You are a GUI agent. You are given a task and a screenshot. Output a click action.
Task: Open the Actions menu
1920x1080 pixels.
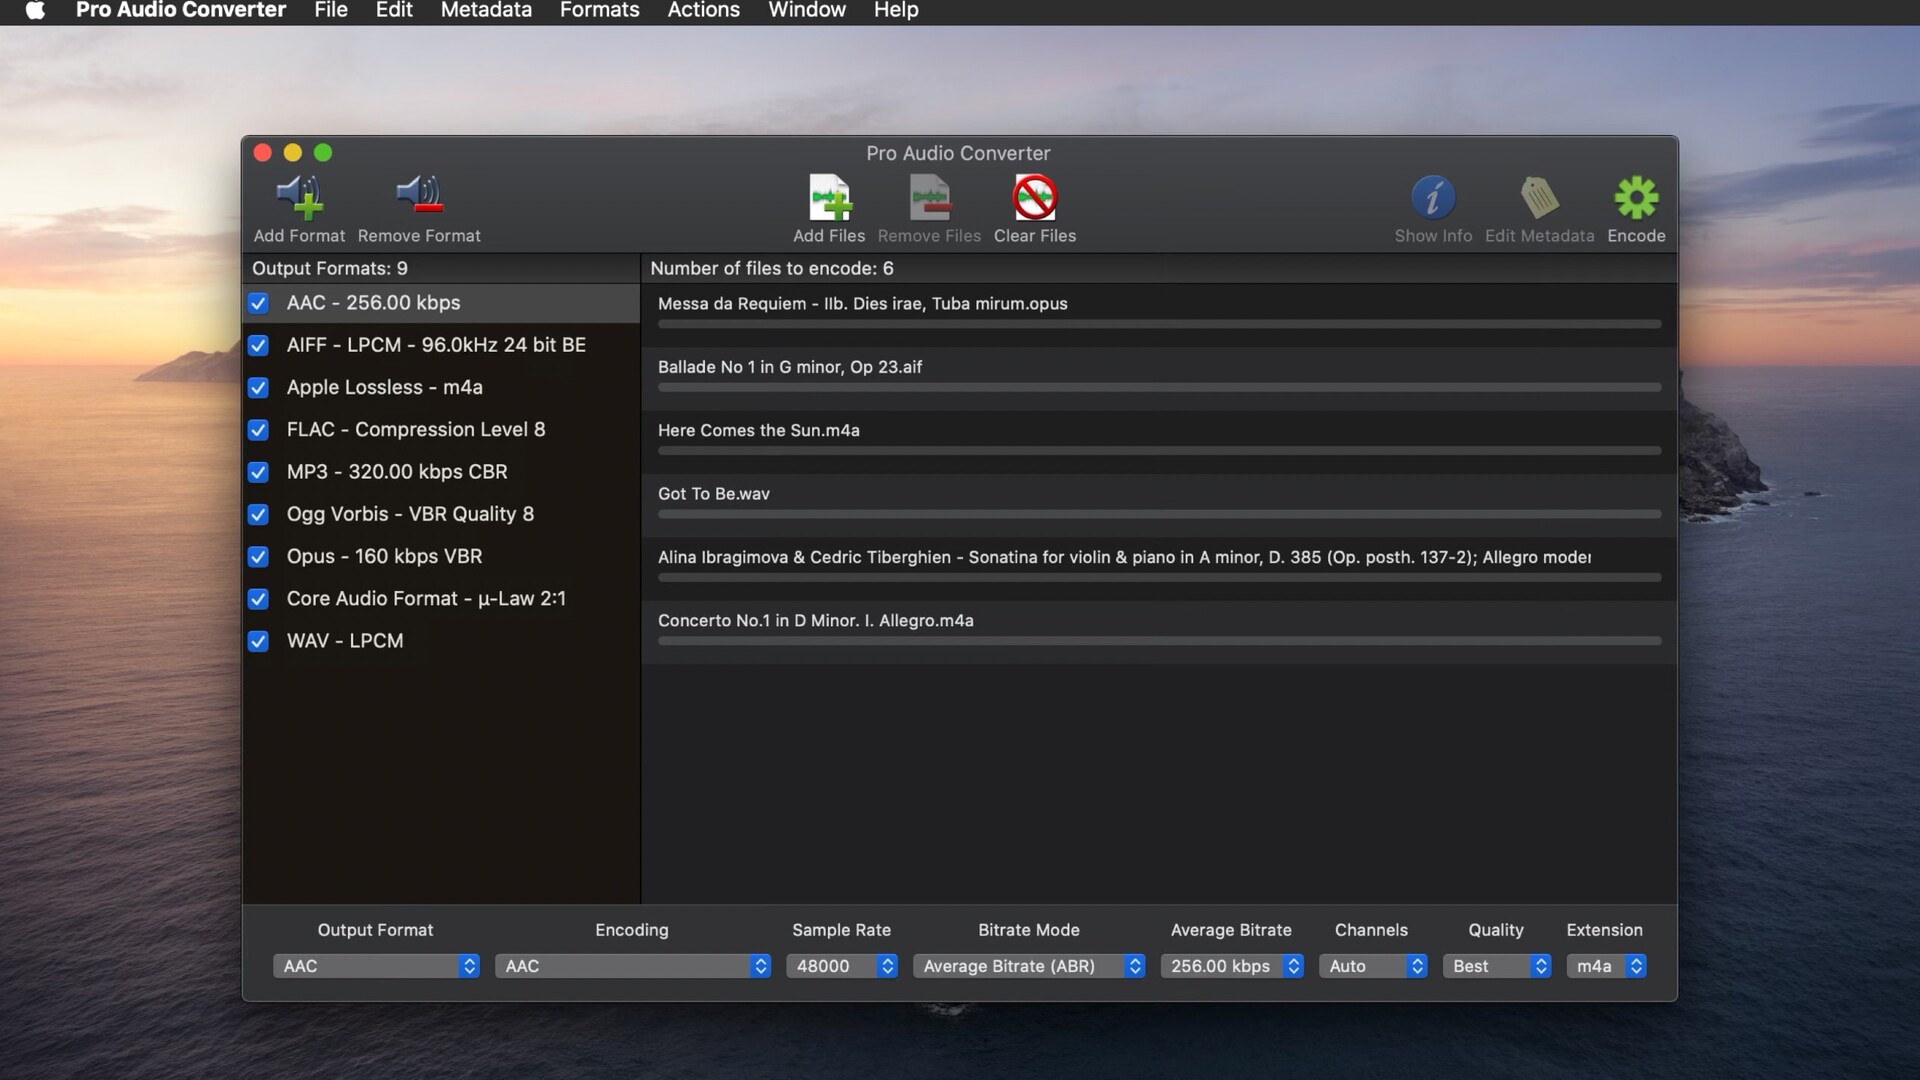coord(704,12)
